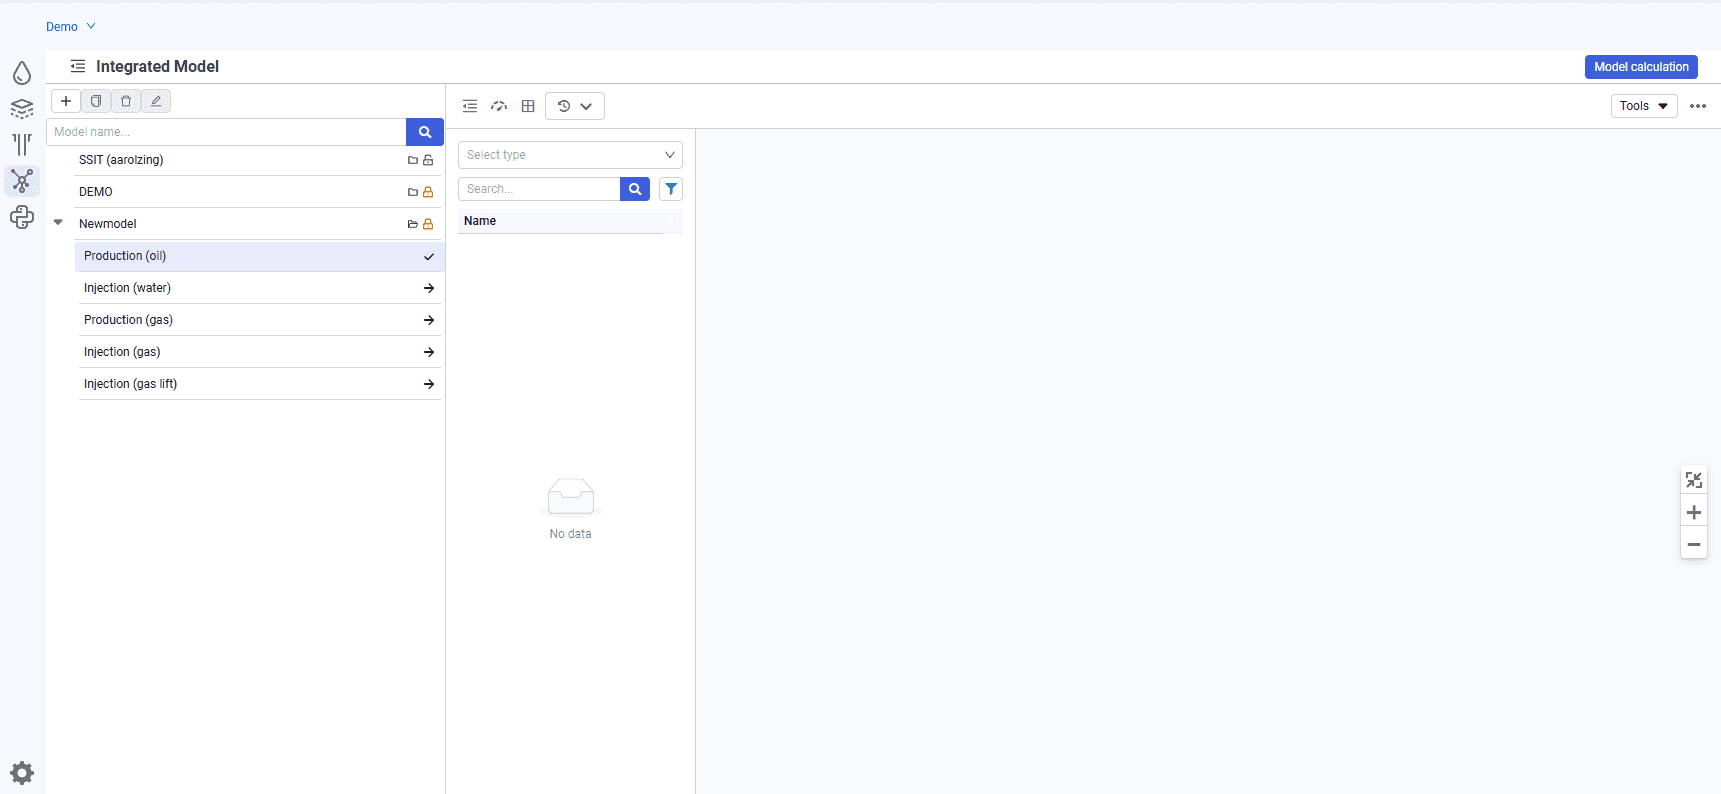Image resolution: width=1721 pixels, height=794 pixels.
Task: Select the Production (oil) network
Action: pos(259,256)
